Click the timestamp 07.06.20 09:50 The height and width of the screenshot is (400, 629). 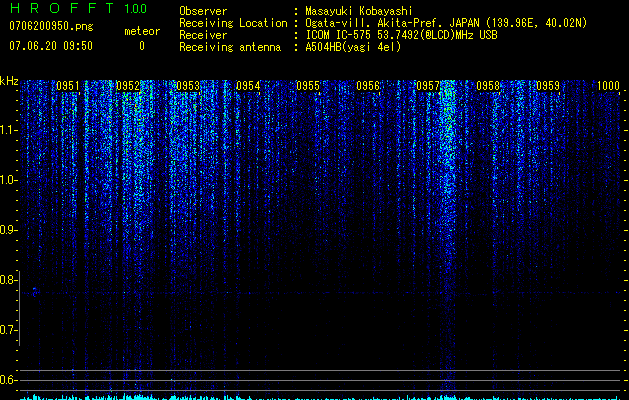coord(51,46)
